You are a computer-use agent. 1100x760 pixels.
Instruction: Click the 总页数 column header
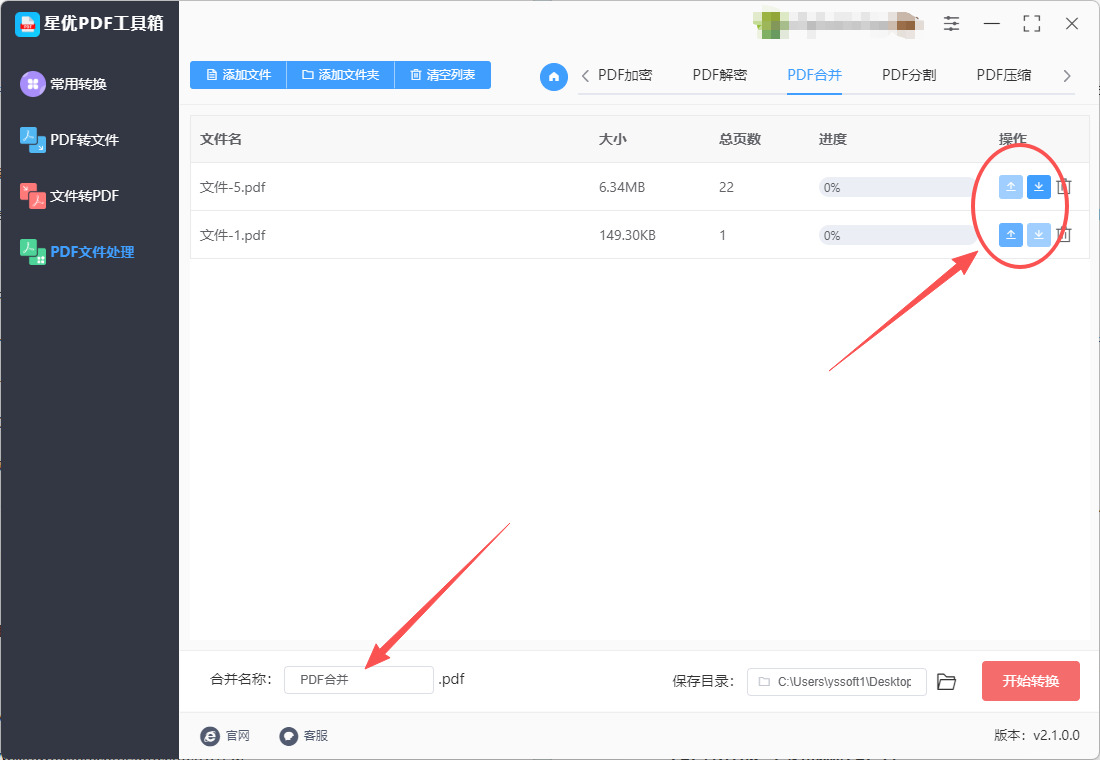740,139
